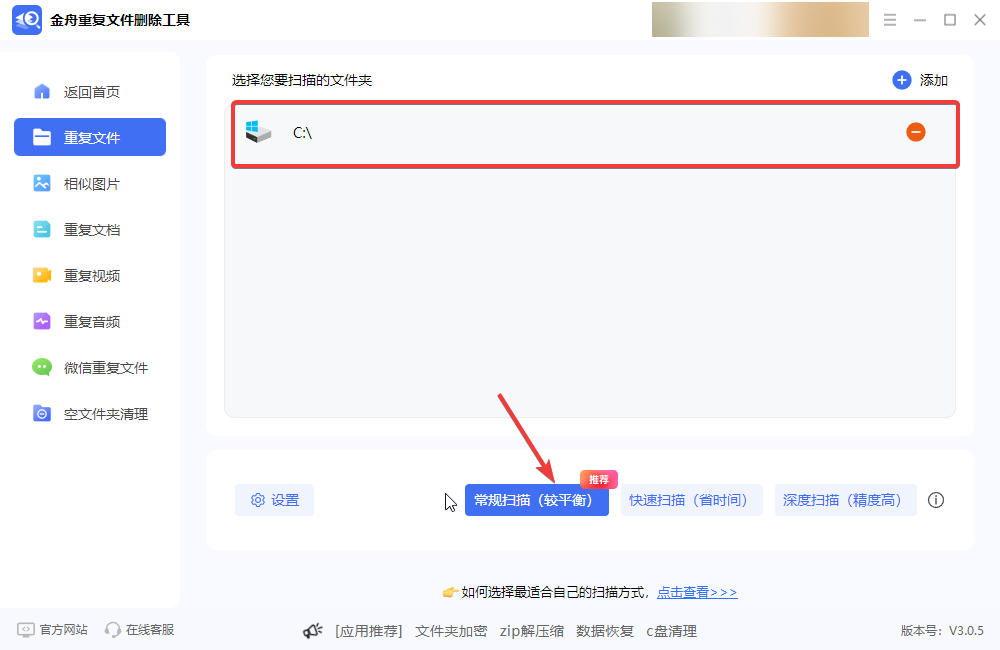Click the app logo icon in title bar

(27, 20)
